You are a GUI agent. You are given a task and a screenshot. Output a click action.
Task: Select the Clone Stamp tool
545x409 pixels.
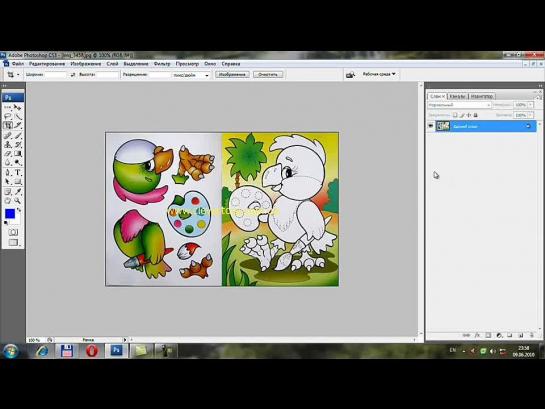tap(8, 145)
